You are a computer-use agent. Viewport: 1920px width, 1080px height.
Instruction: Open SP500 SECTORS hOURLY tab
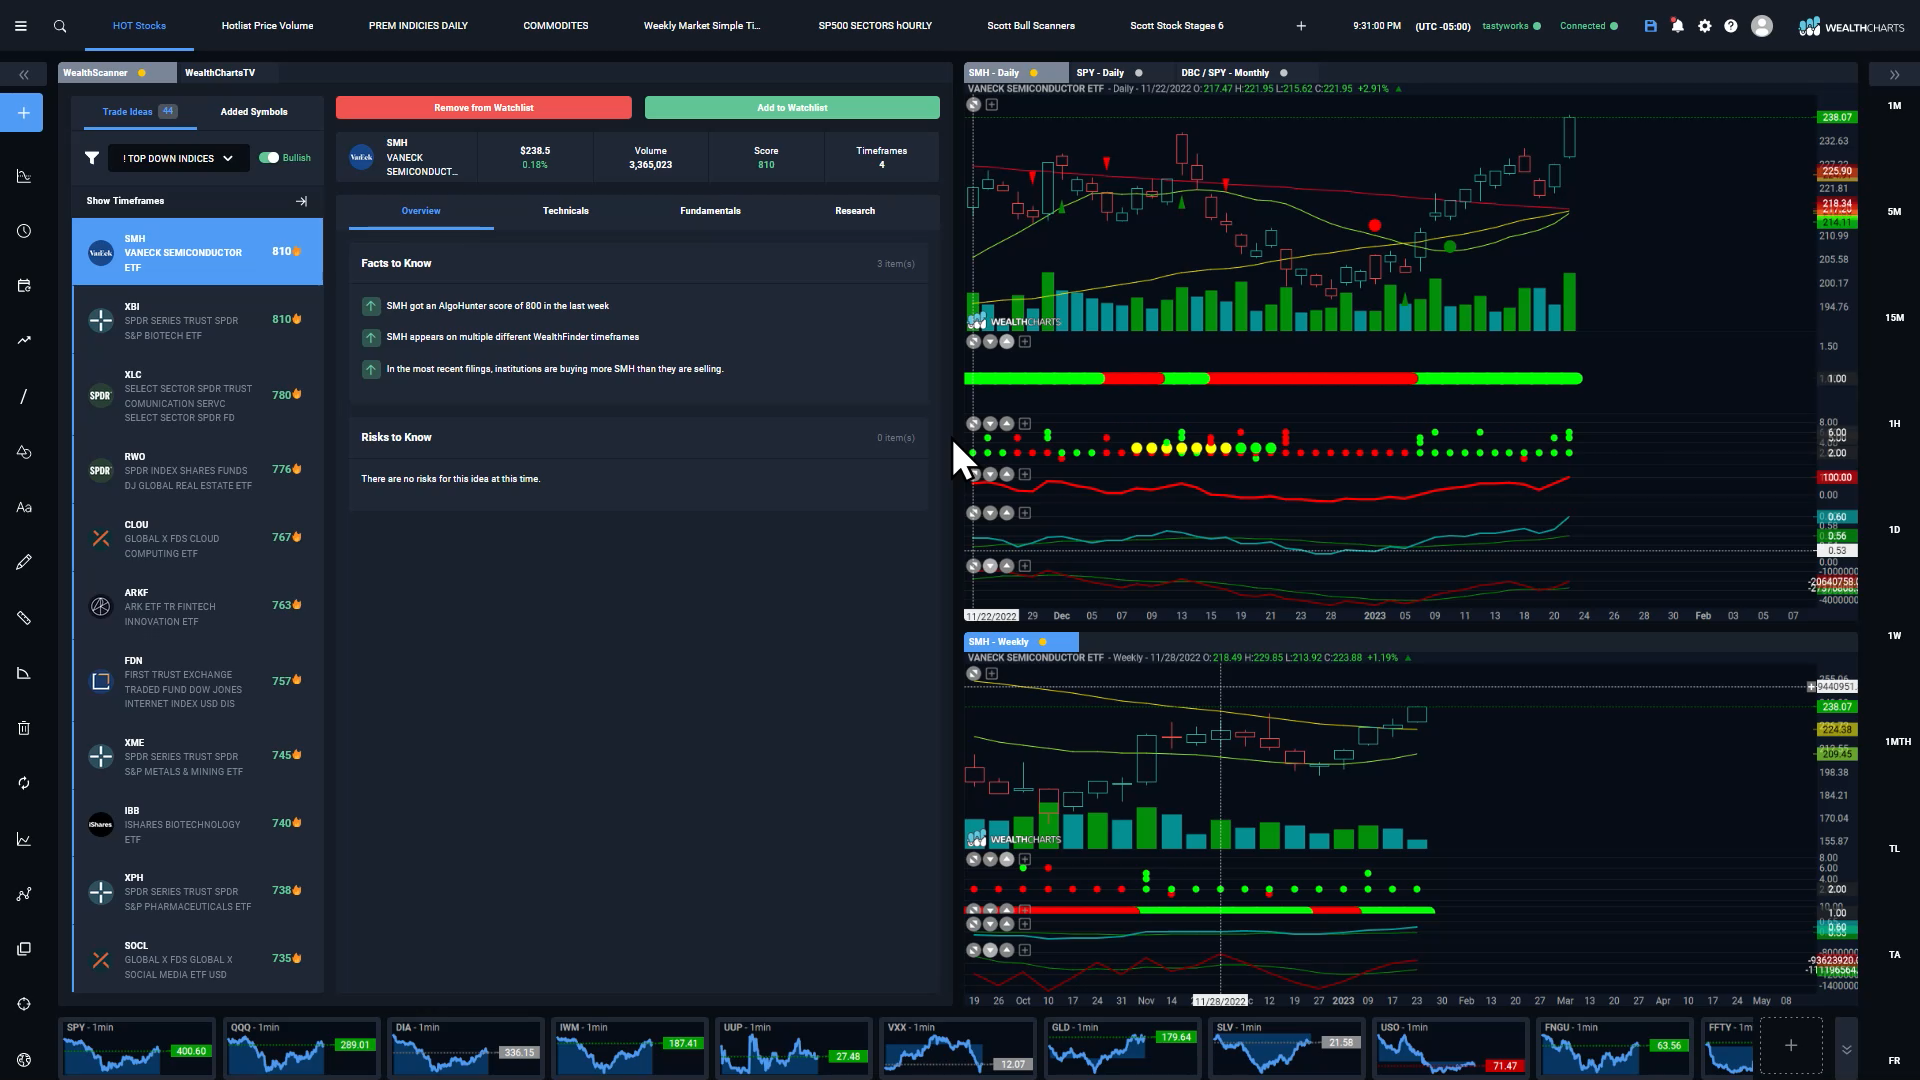click(x=875, y=26)
